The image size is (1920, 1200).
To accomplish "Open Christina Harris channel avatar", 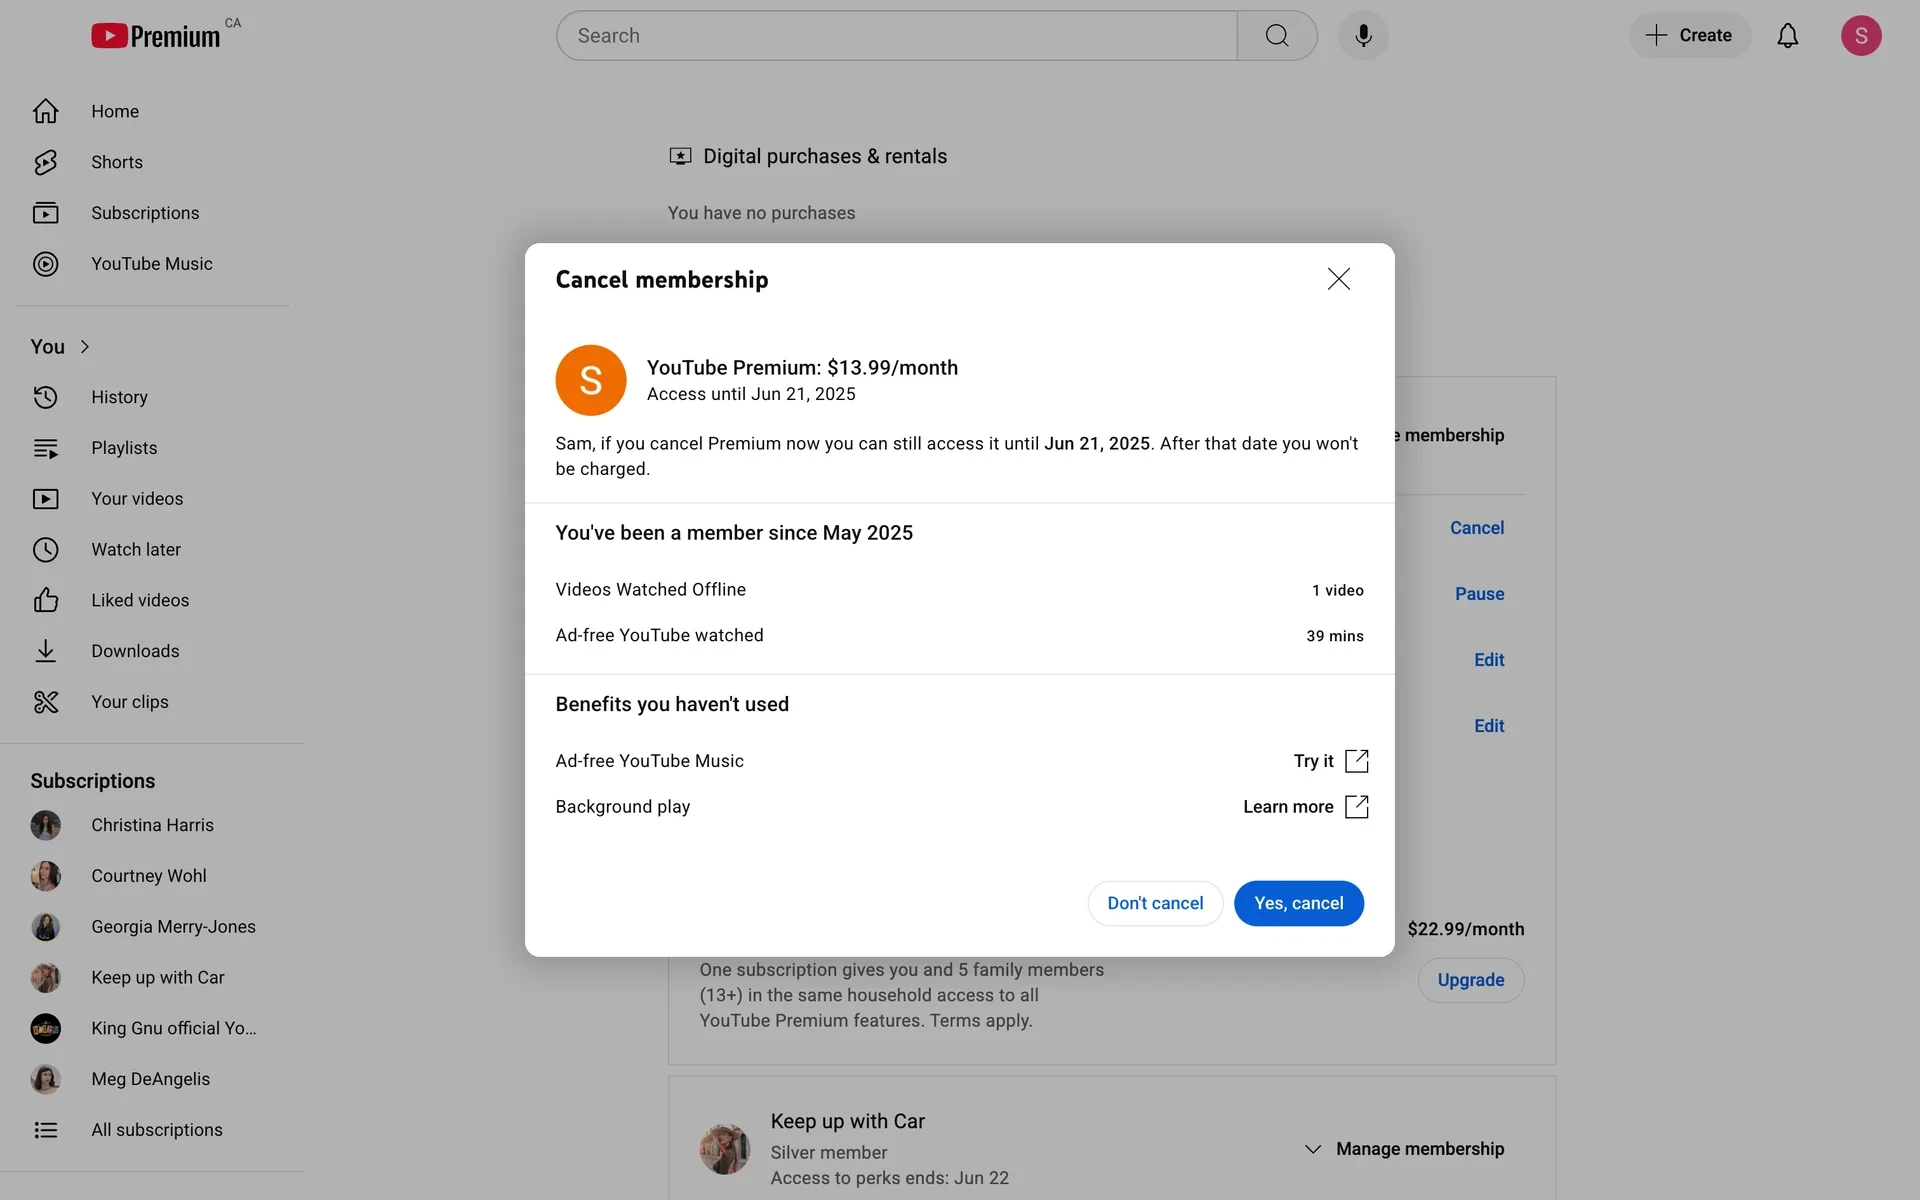I will pyautogui.click(x=45, y=825).
